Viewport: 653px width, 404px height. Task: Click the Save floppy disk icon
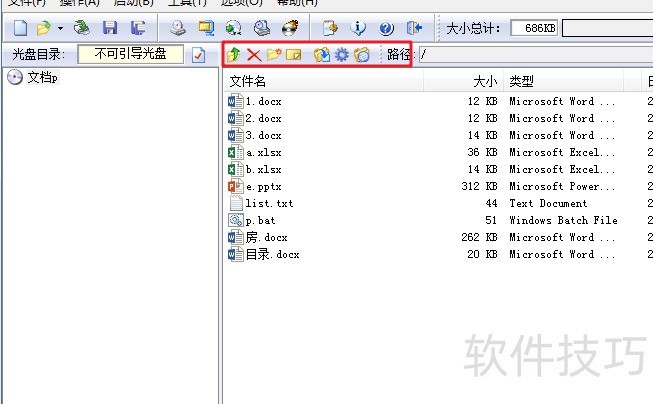[110, 28]
